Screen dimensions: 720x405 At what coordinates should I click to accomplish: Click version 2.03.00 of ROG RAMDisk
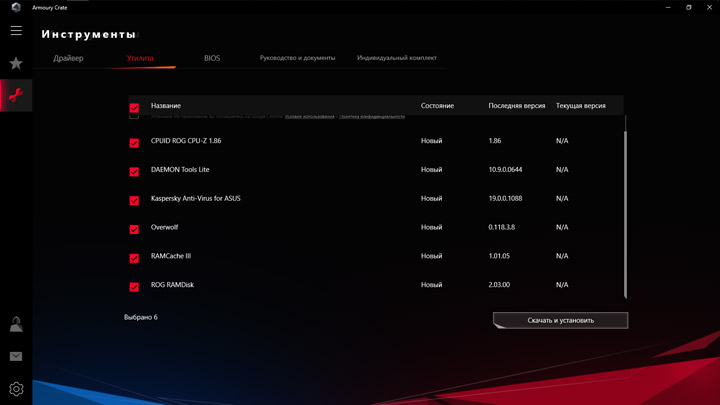pyautogui.click(x=499, y=285)
